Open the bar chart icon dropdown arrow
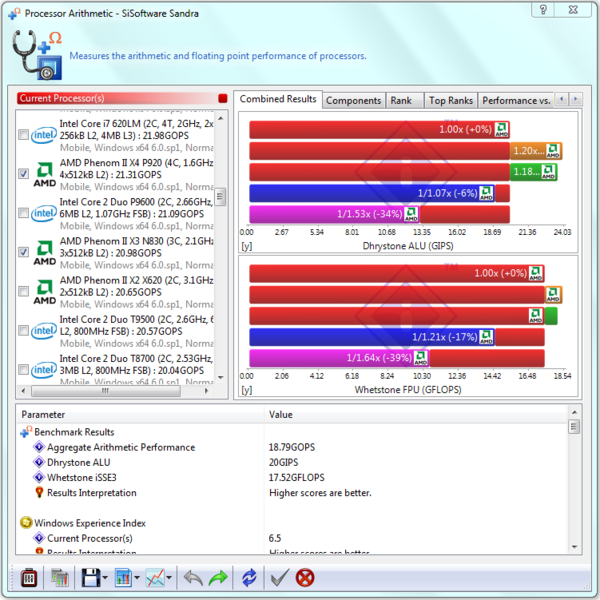The height and width of the screenshot is (600, 600). tap(137, 578)
